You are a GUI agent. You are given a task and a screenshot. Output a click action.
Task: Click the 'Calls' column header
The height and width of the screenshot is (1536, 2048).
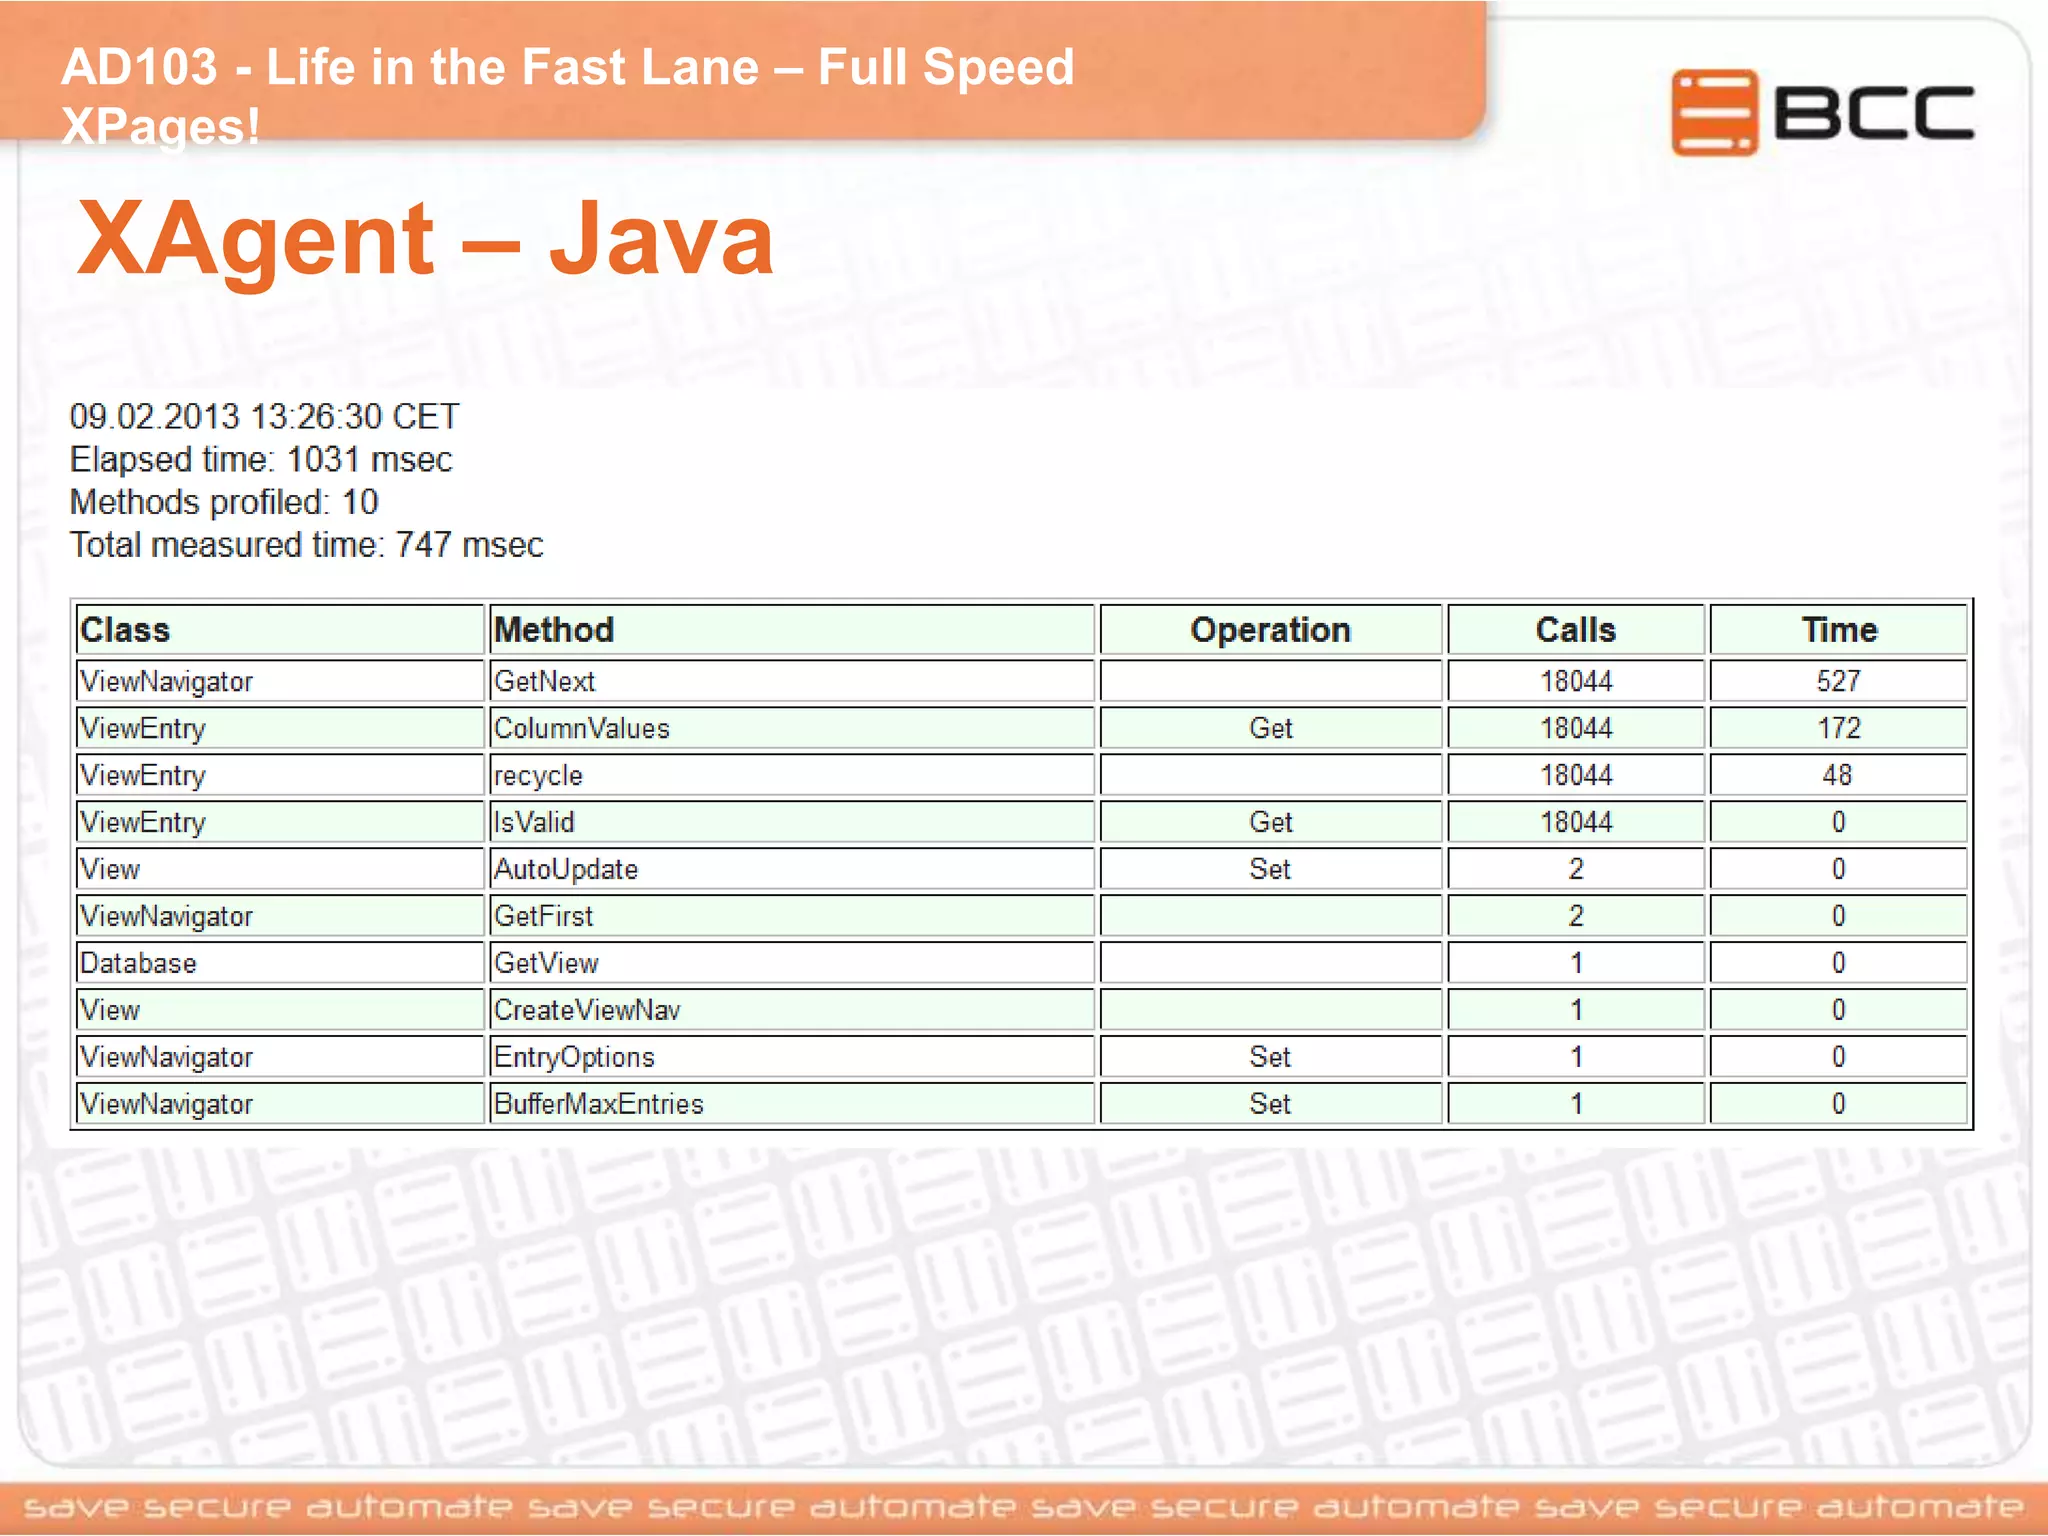coord(1575,630)
